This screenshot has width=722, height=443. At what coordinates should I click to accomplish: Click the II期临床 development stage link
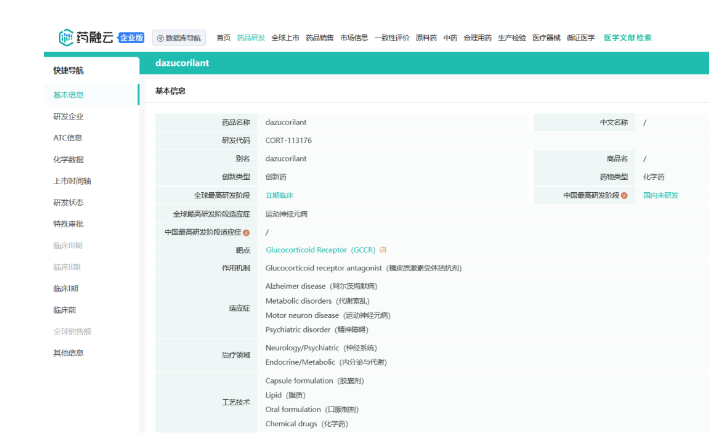[279, 195]
